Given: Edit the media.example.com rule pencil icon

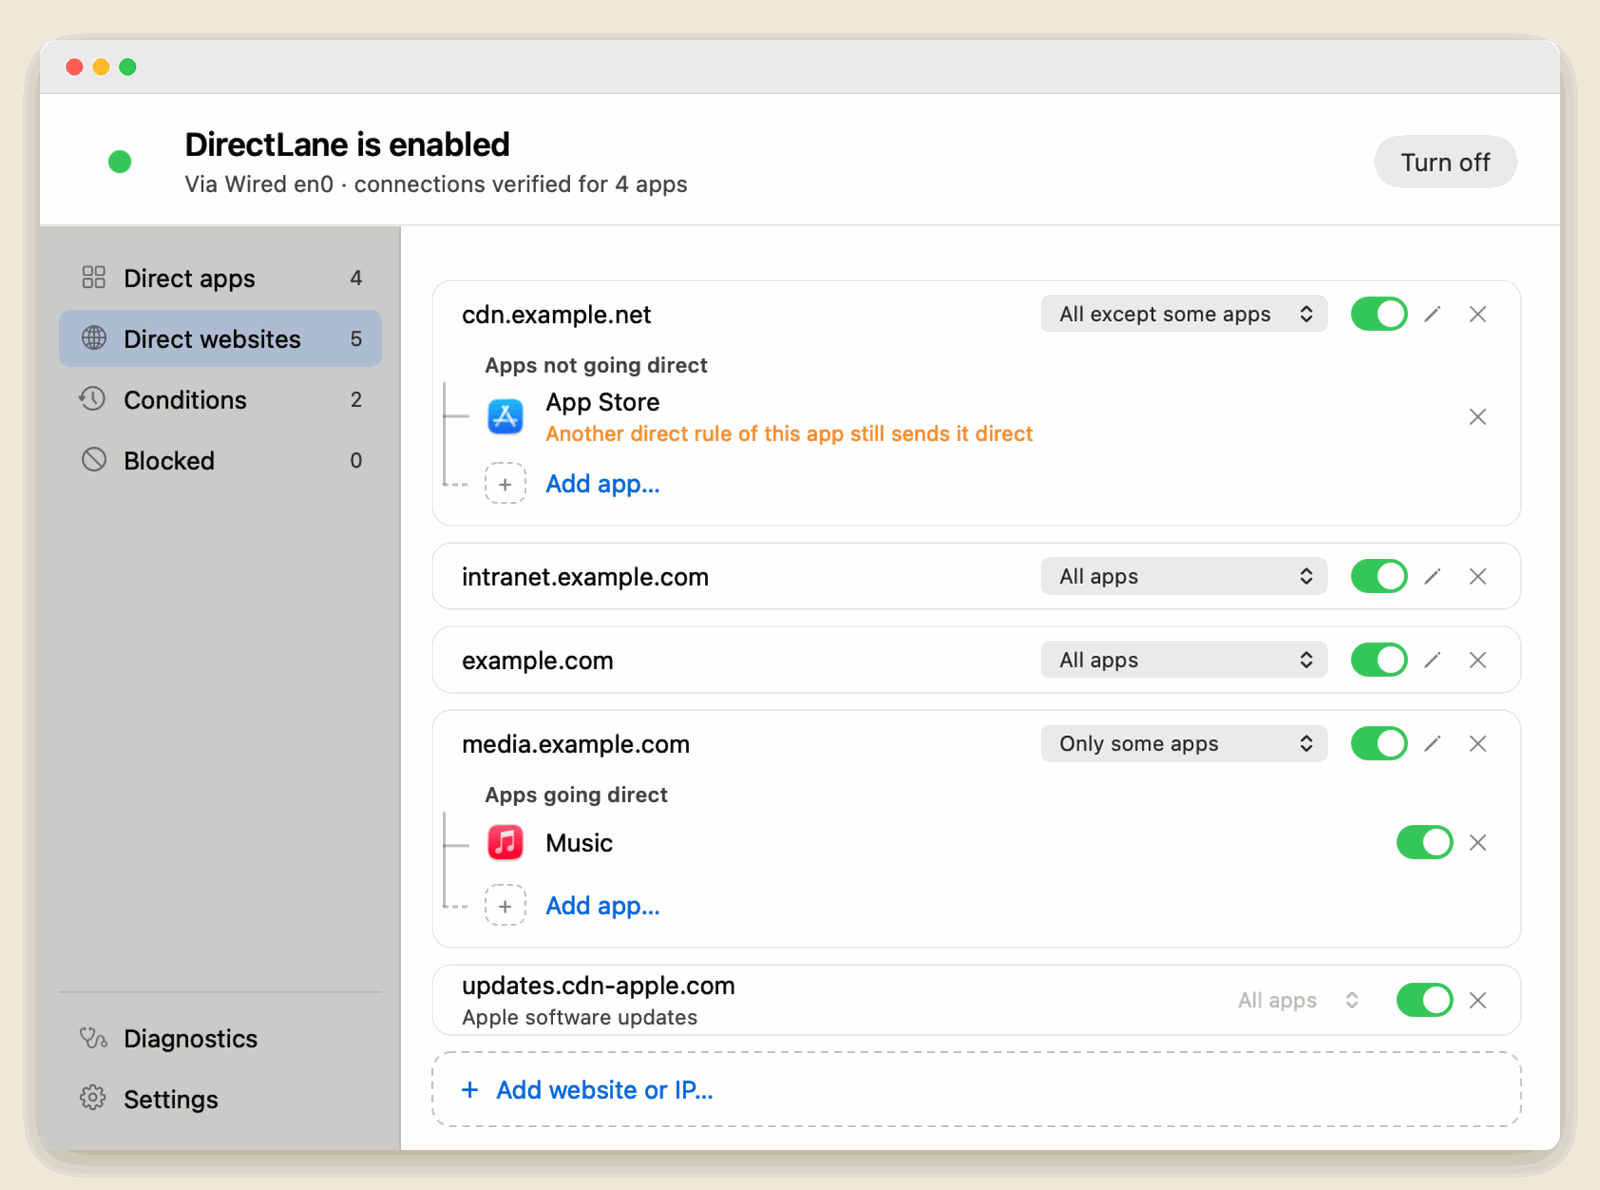Looking at the screenshot, I should pyautogui.click(x=1432, y=744).
